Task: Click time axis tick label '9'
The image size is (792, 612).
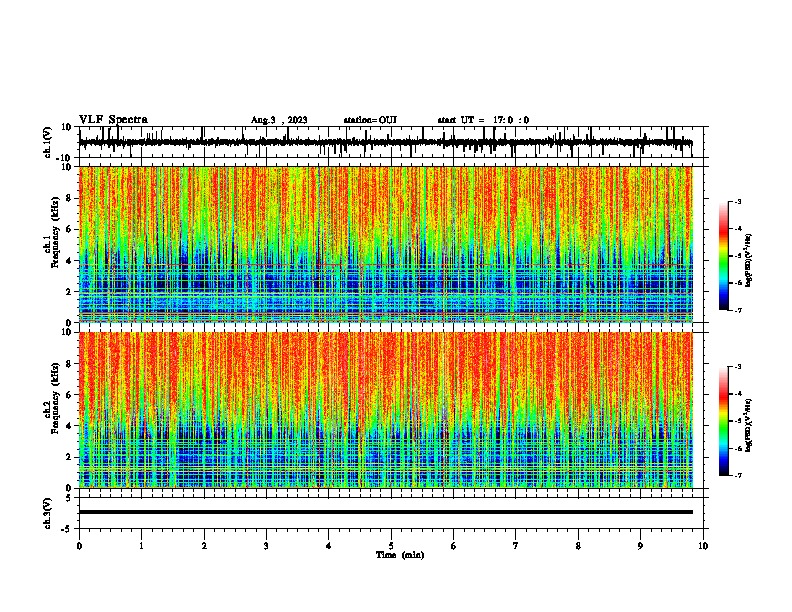Action: (640, 546)
